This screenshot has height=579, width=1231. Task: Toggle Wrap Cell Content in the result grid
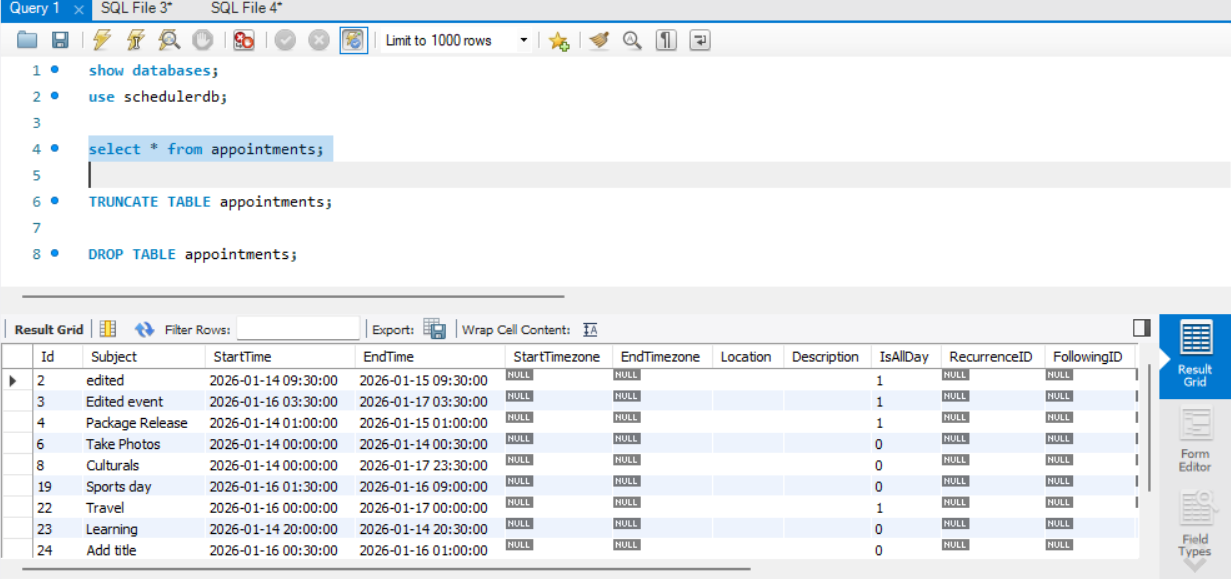pos(590,329)
